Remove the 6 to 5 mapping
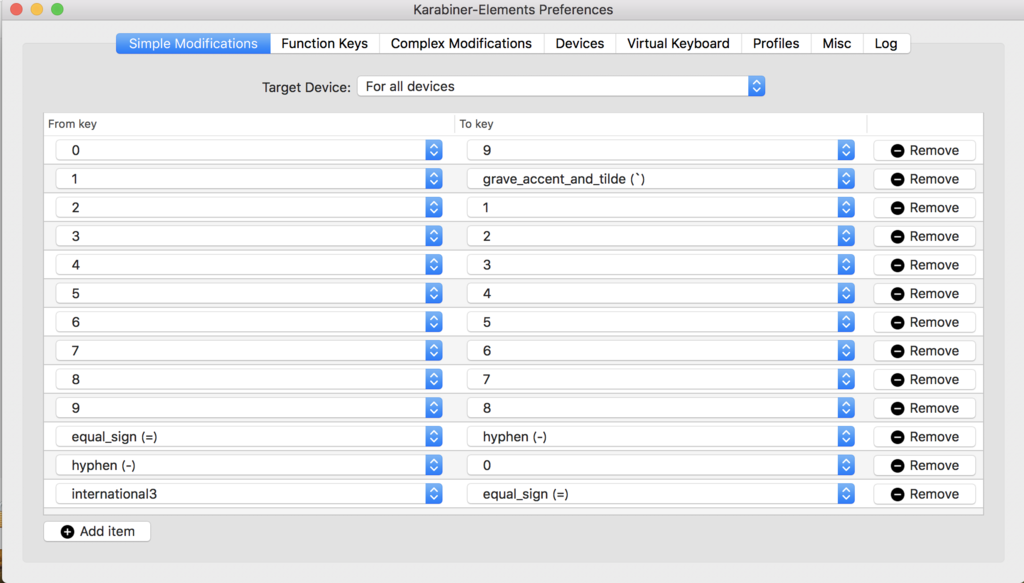The image size is (1024, 583). tap(925, 323)
